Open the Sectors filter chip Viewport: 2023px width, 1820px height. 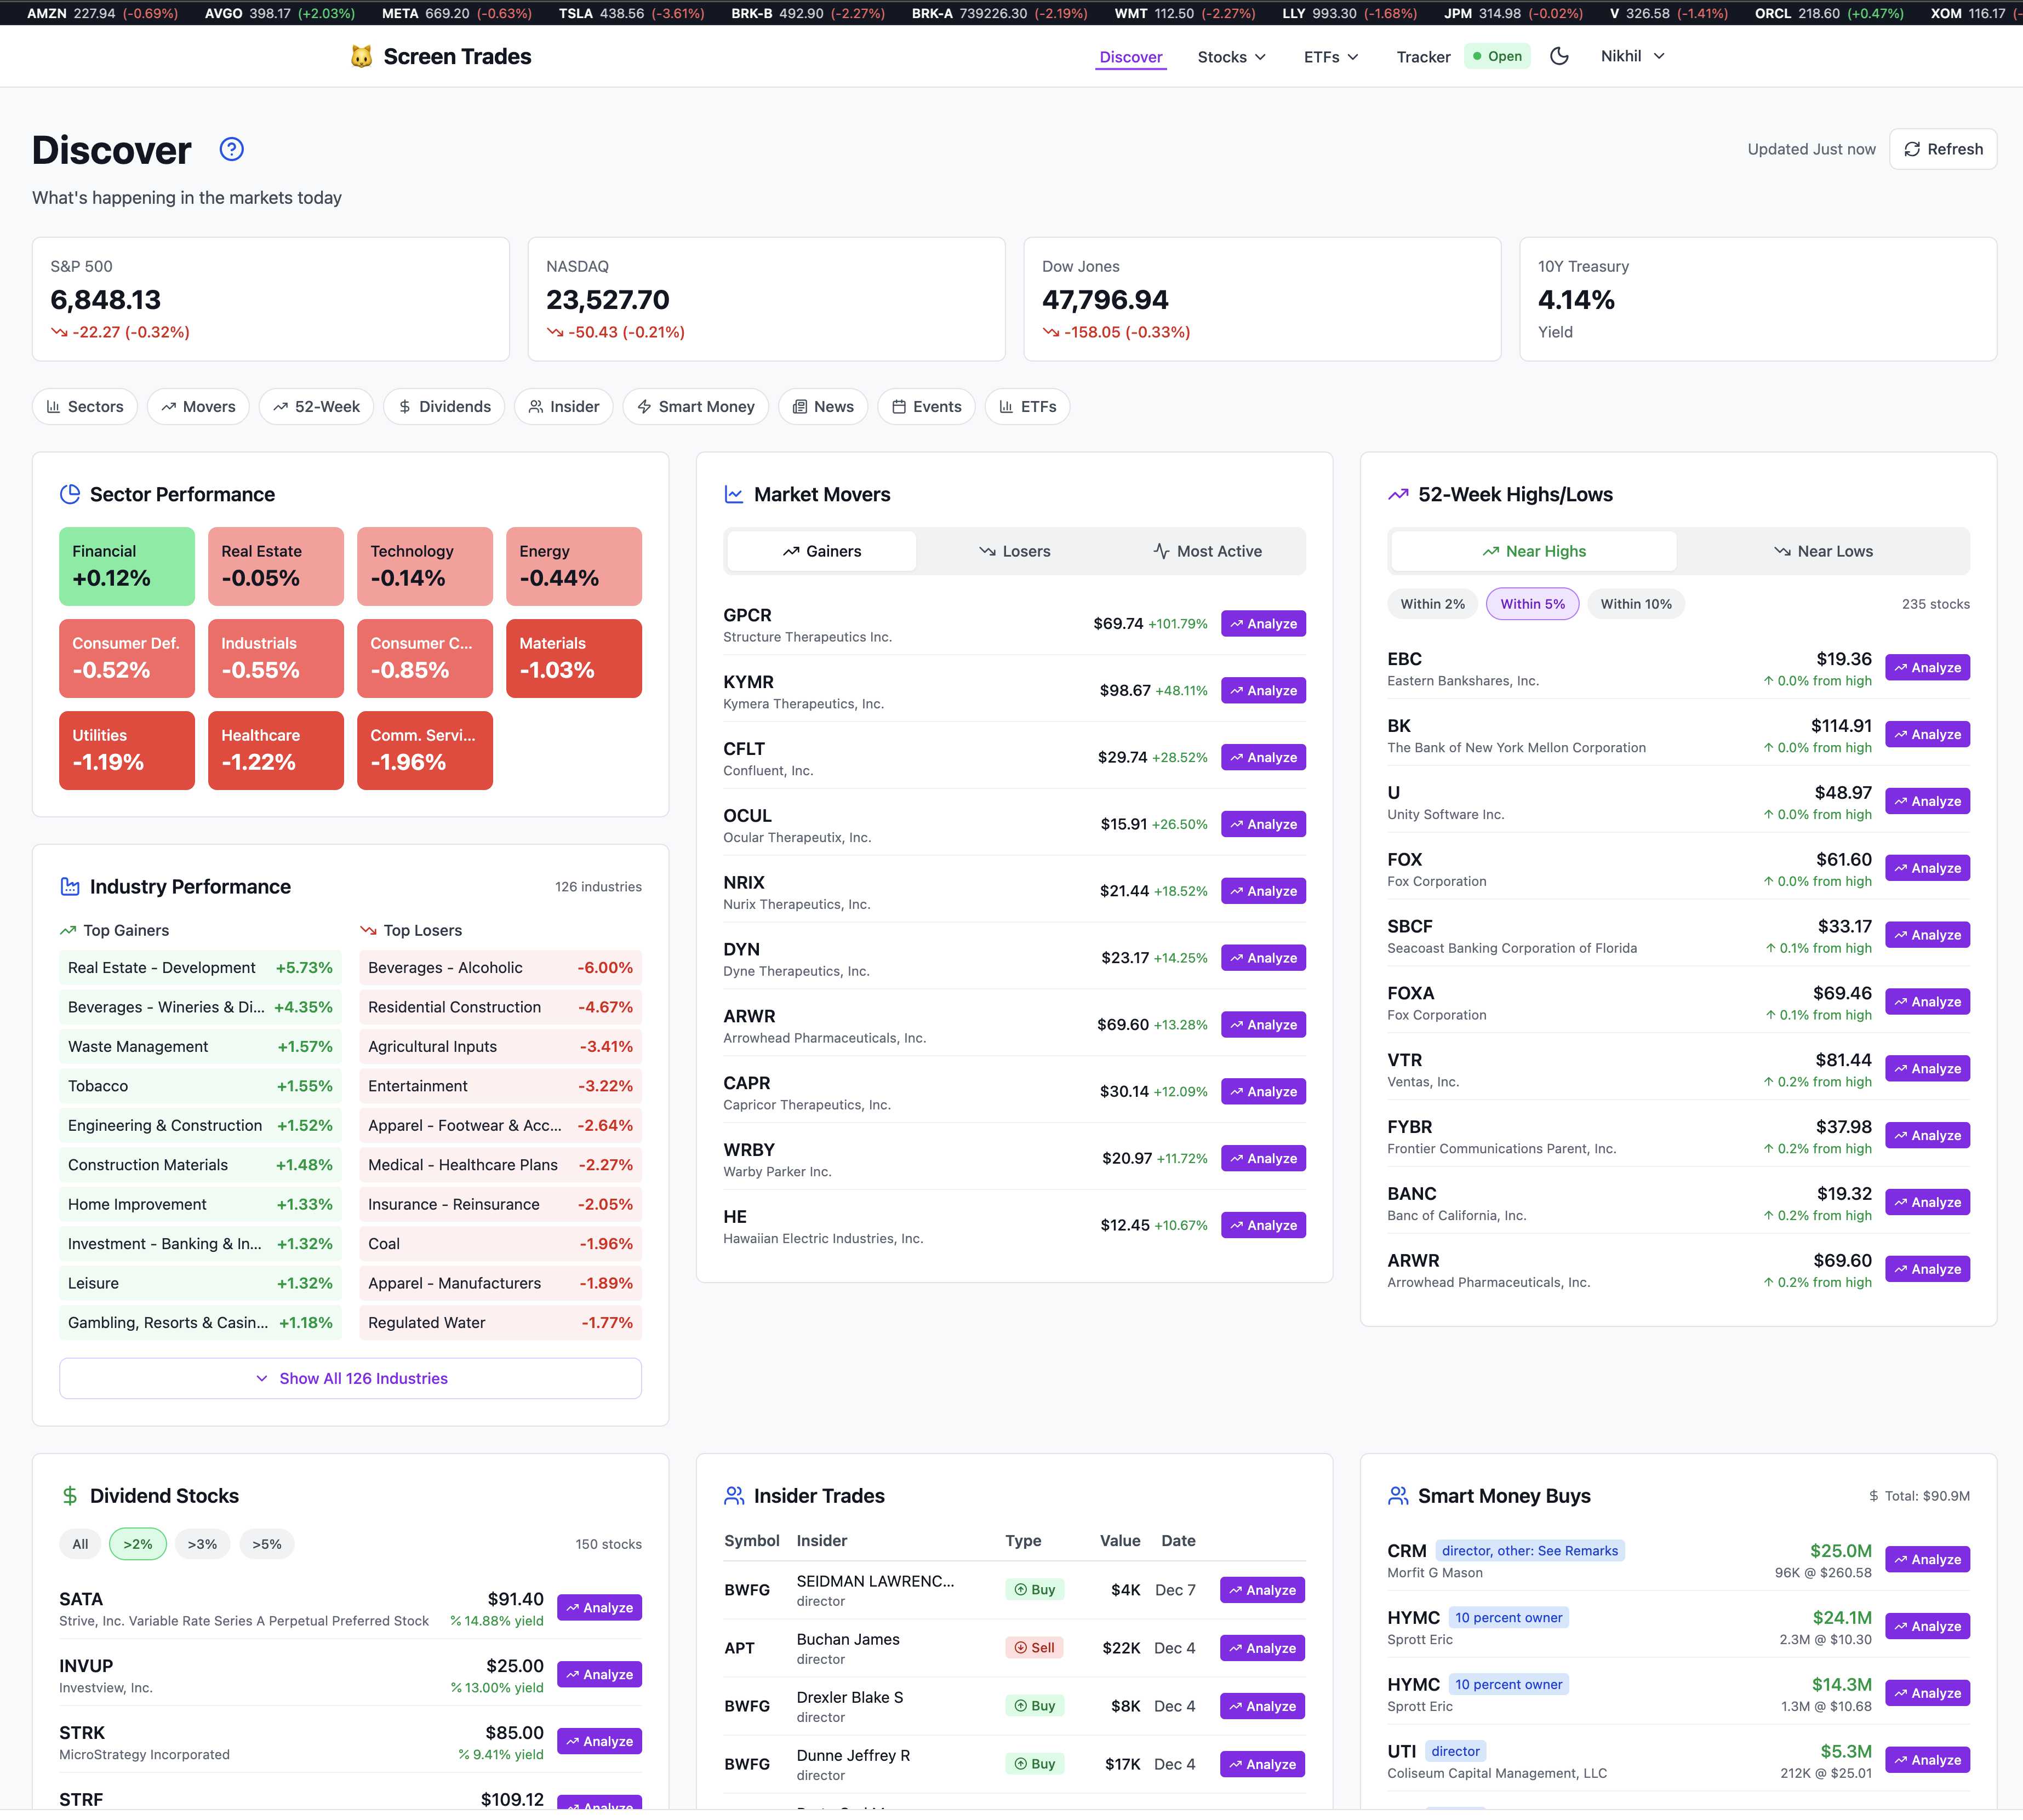tap(85, 406)
